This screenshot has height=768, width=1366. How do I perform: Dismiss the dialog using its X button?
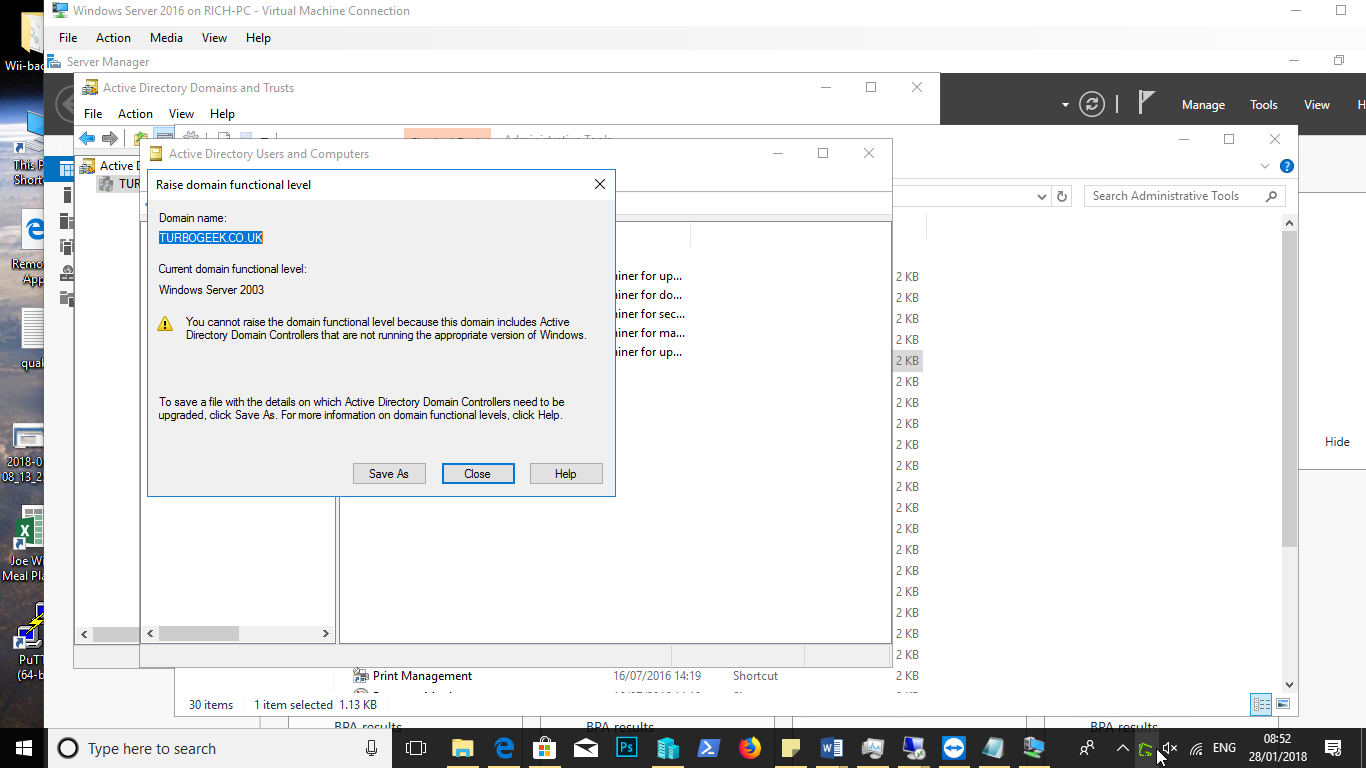(x=600, y=184)
